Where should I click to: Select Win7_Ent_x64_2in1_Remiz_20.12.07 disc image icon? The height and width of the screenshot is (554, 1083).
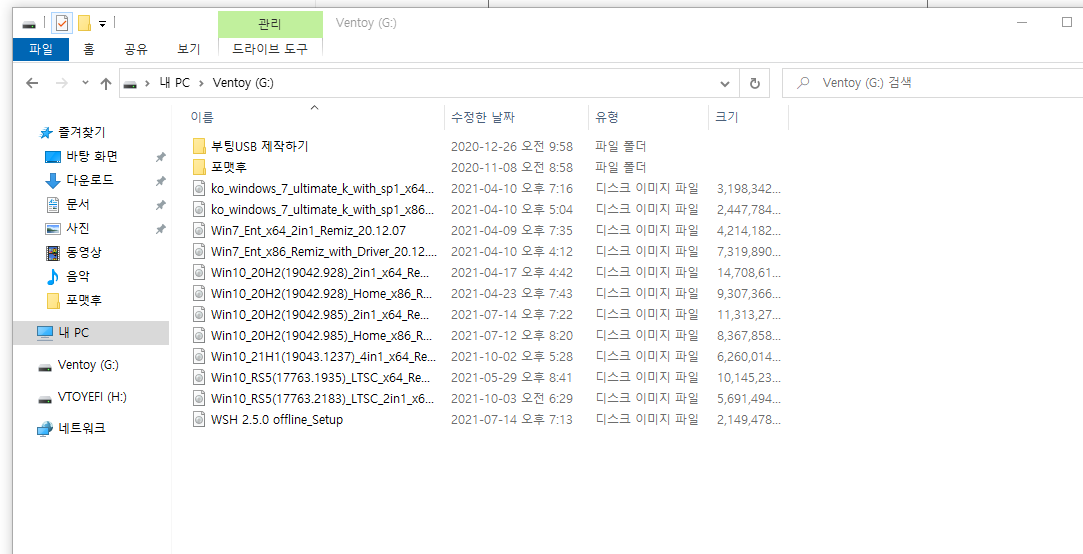(x=199, y=230)
